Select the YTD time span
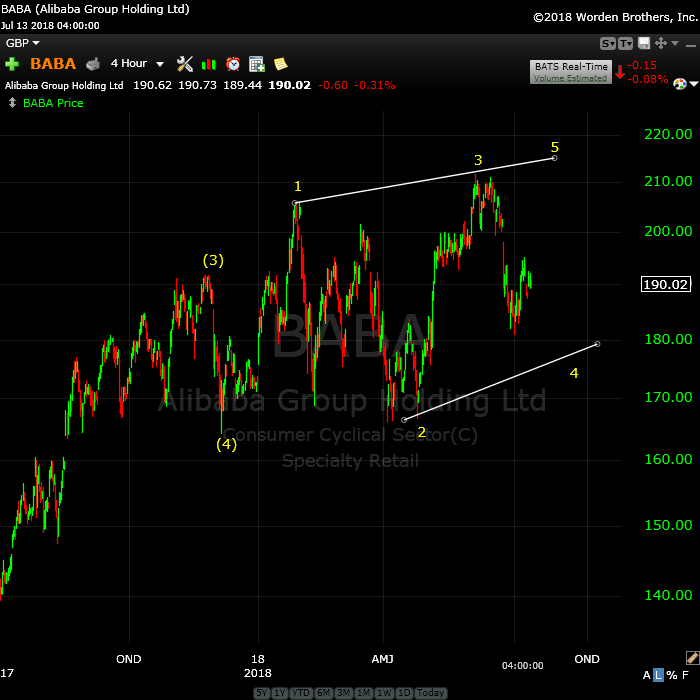700x700 pixels. 301,693
